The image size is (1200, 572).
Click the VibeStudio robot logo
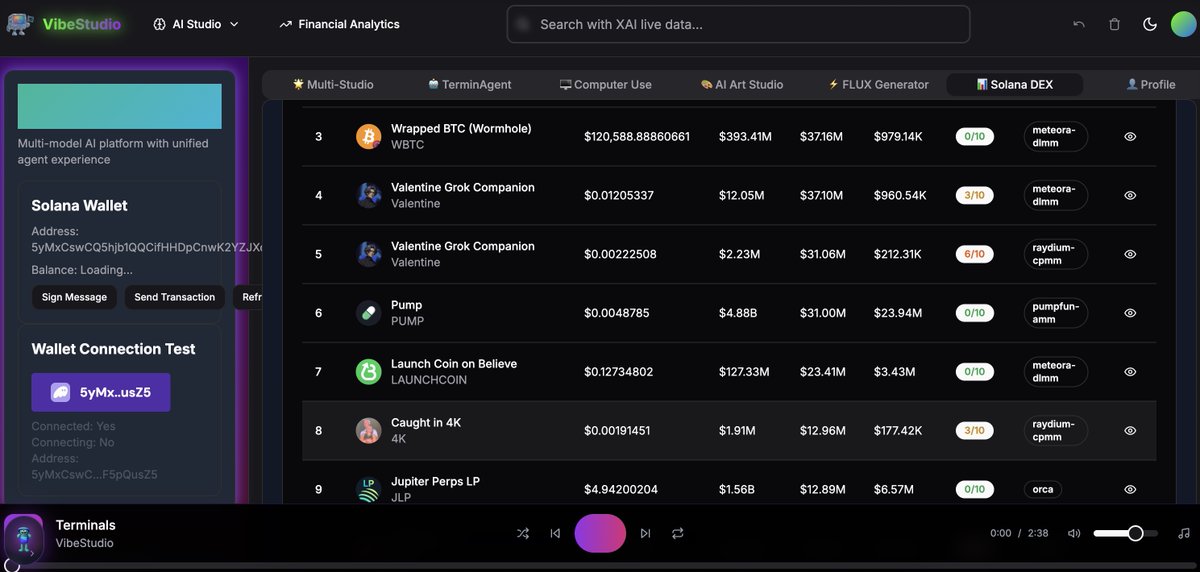coord(20,24)
